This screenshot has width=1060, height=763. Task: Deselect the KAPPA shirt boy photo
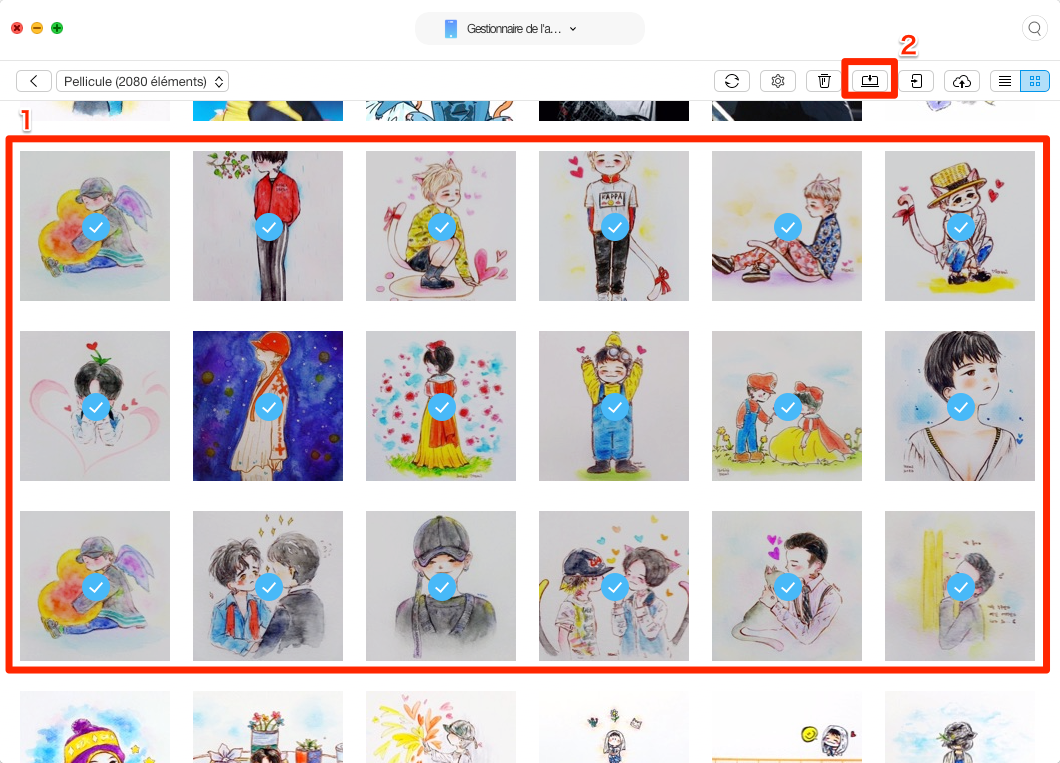pyautogui.click(x=614, y=226)
